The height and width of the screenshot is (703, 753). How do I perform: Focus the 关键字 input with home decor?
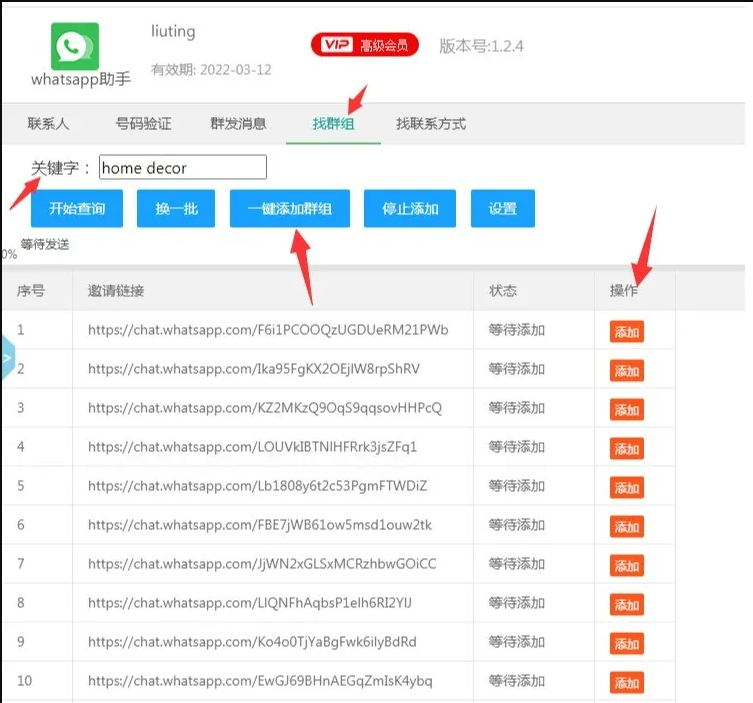click(x=182, y=167)
